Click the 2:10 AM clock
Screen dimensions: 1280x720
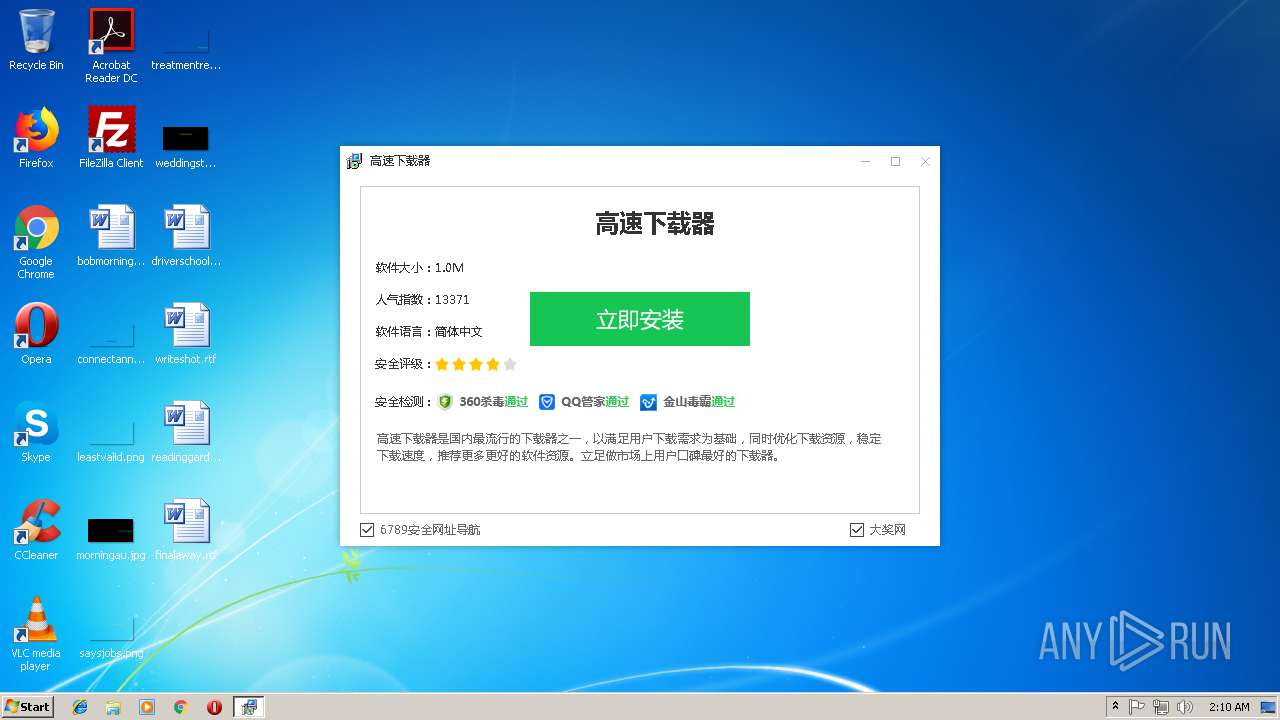(1229, 707)
